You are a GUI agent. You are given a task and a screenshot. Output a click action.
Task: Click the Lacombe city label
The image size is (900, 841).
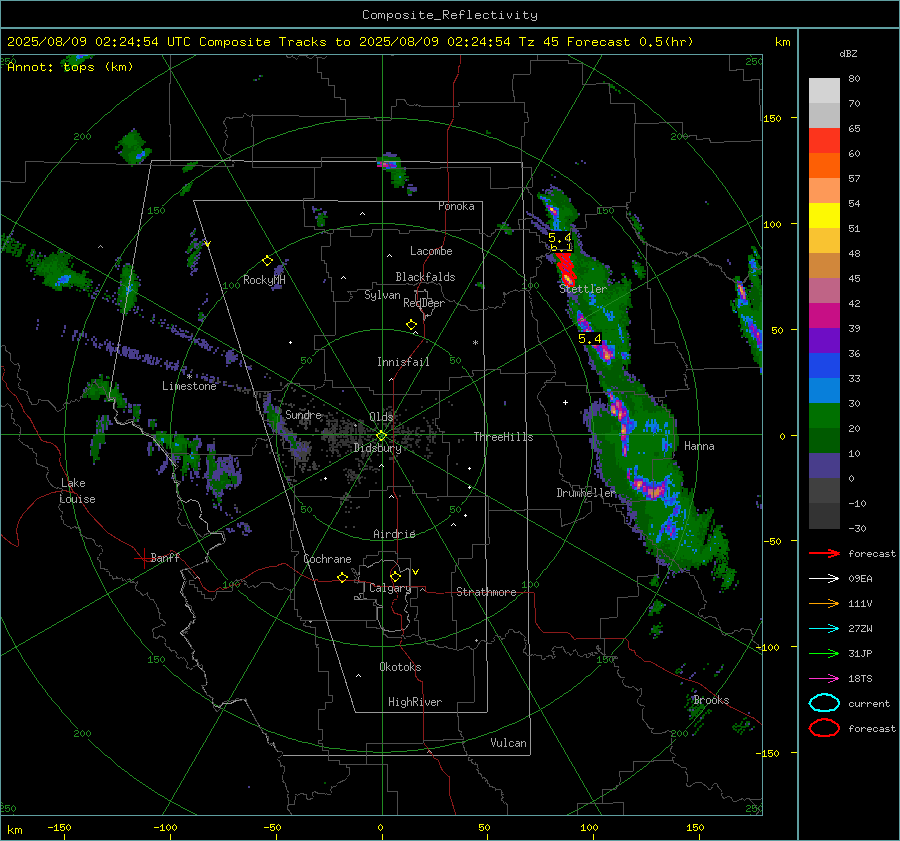tap(431, 251)
